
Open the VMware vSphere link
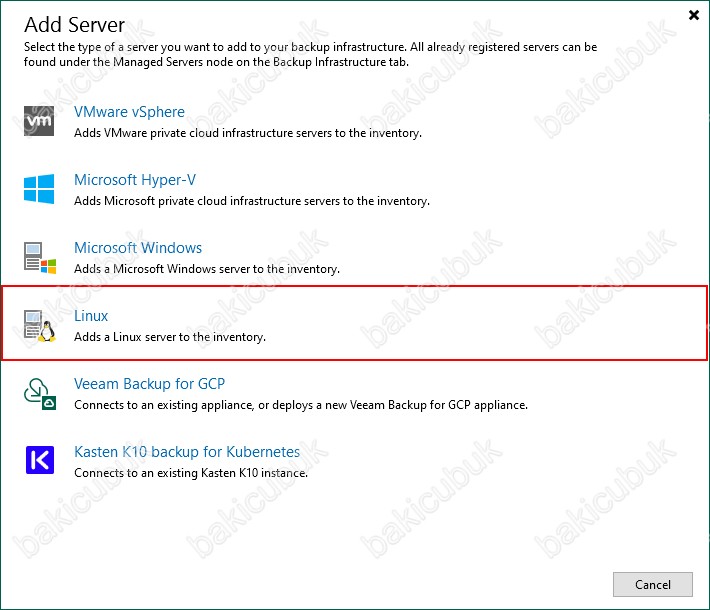[130, 112]
